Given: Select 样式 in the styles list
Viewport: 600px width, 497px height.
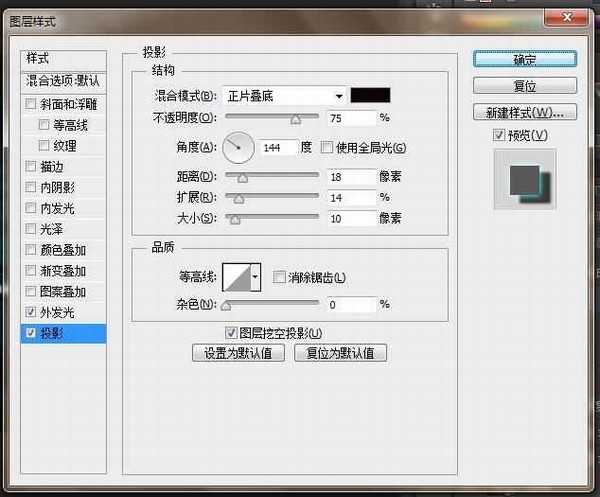Looking at the screenshot, I should point(64,59).
